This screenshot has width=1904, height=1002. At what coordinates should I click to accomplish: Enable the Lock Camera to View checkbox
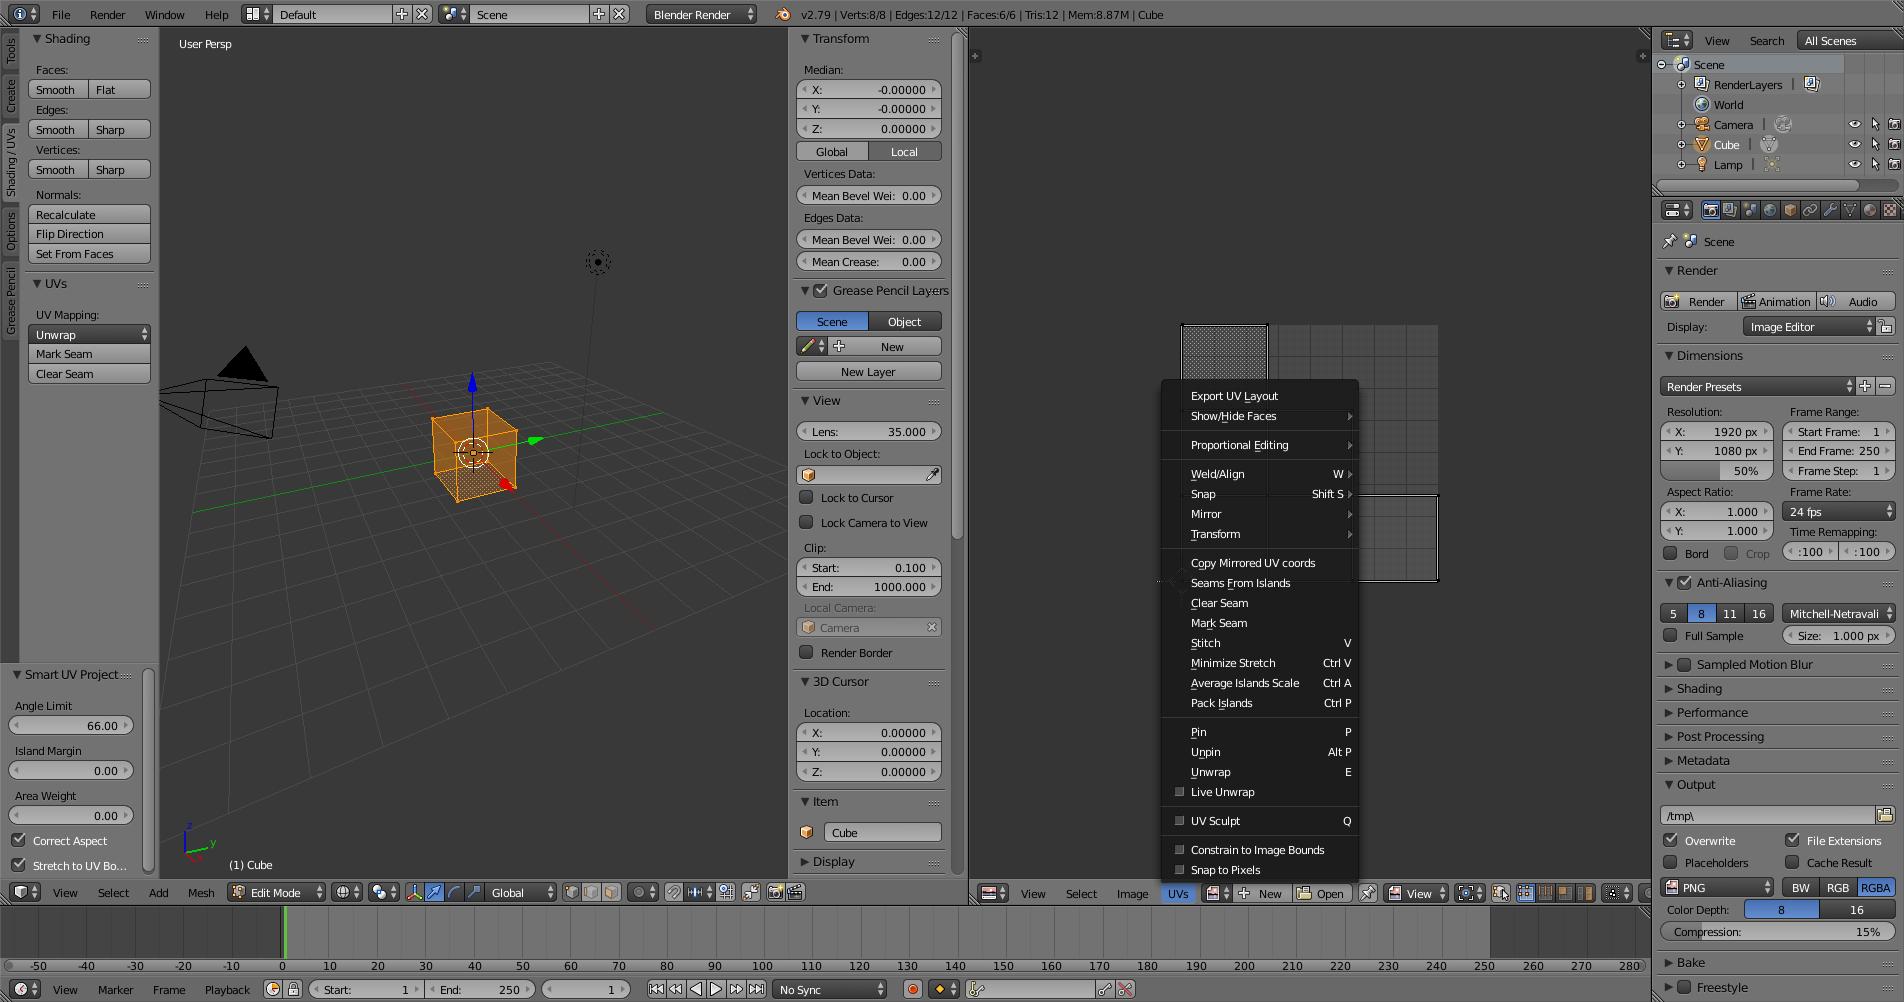click(806, 522)
